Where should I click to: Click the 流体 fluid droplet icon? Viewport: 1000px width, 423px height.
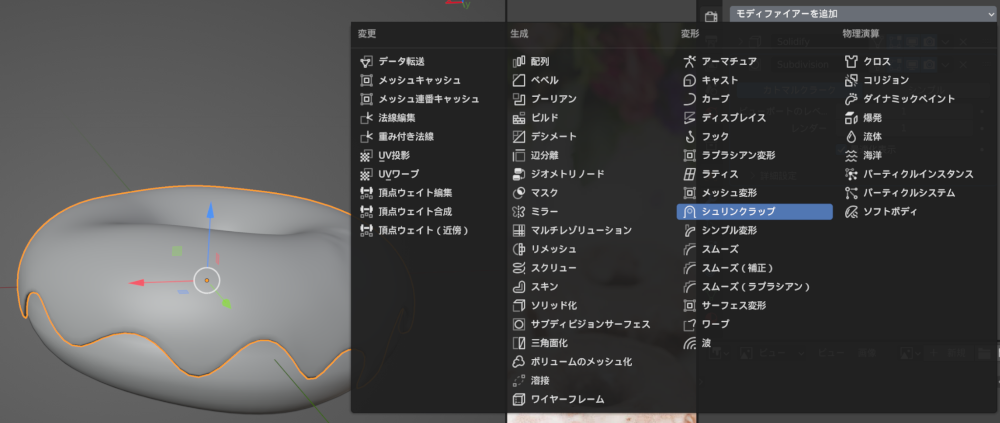[x=851, y=137]
